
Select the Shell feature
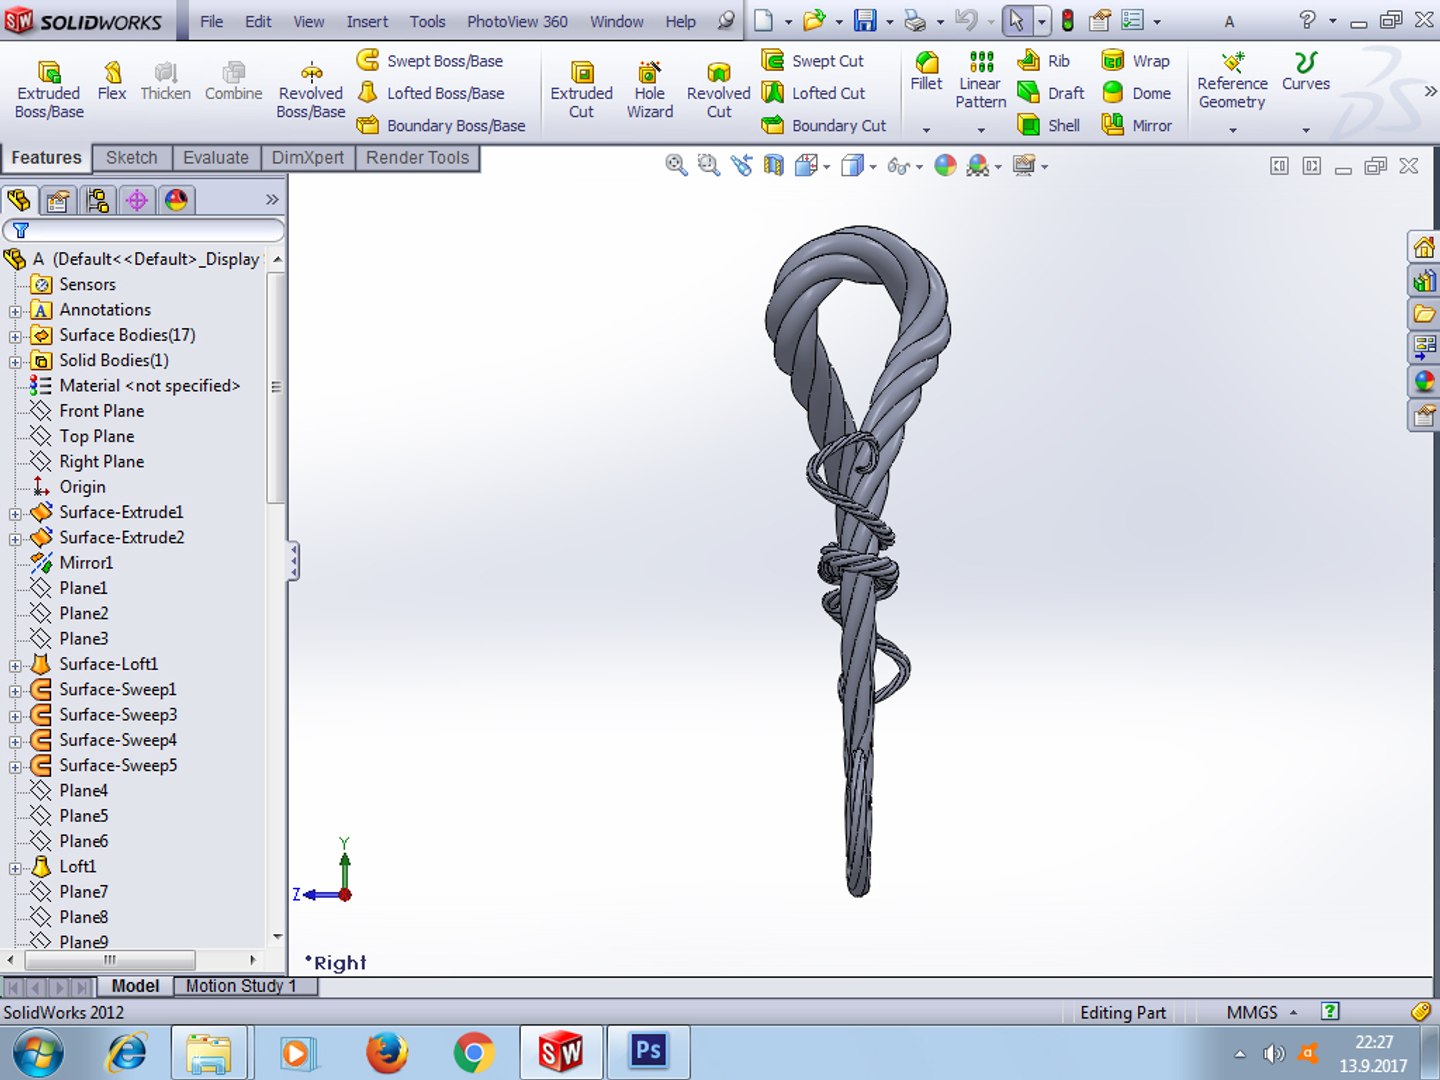(x=1048, y=125)
